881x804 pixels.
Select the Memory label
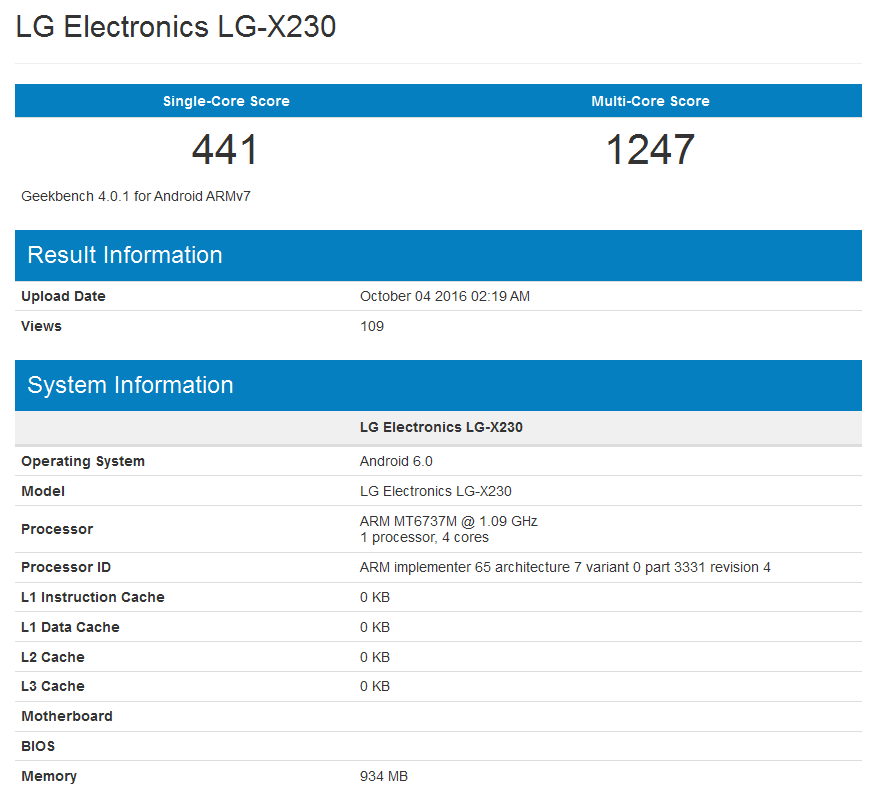coord(49,776)
